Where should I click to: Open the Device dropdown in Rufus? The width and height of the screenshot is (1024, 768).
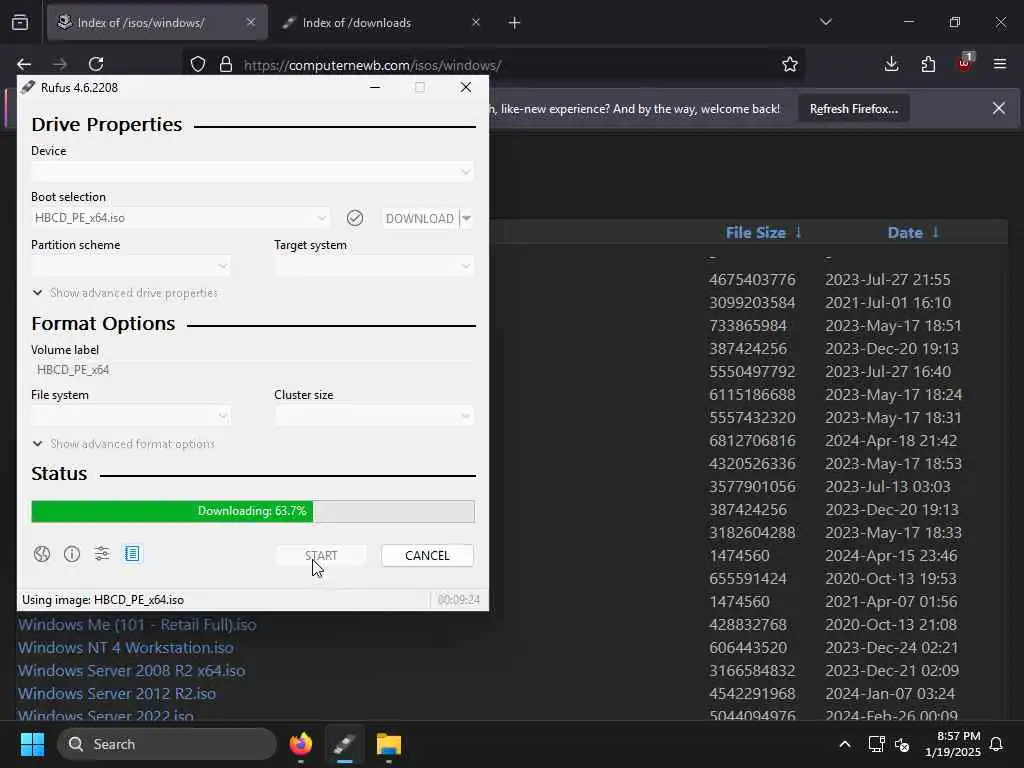click(x=252, y=172)
